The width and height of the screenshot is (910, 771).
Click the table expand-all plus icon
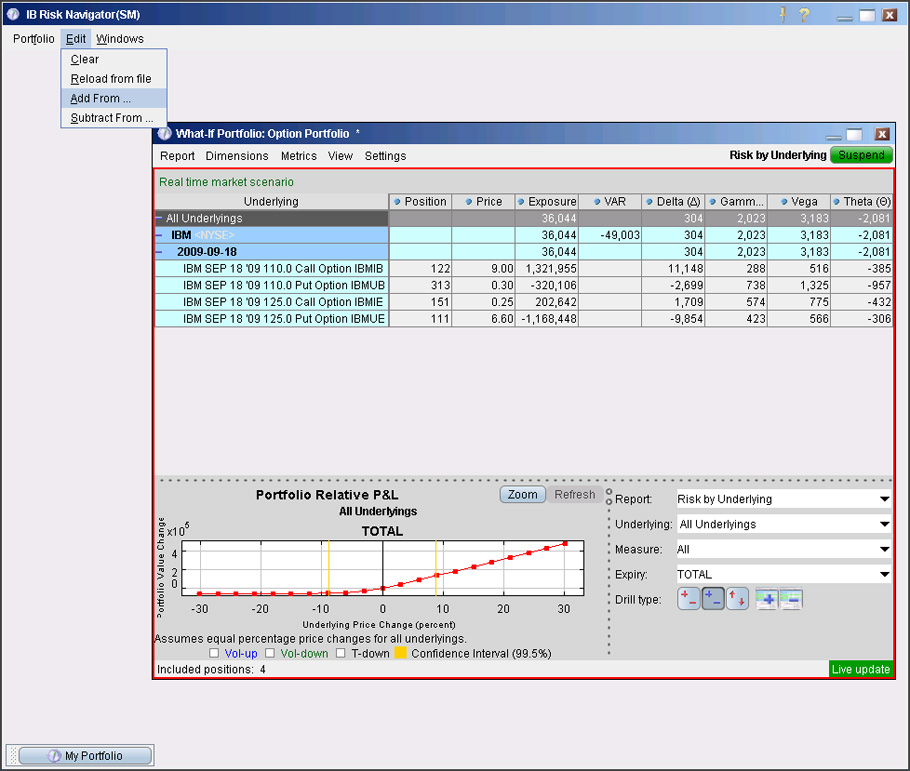tap(767, 599)
